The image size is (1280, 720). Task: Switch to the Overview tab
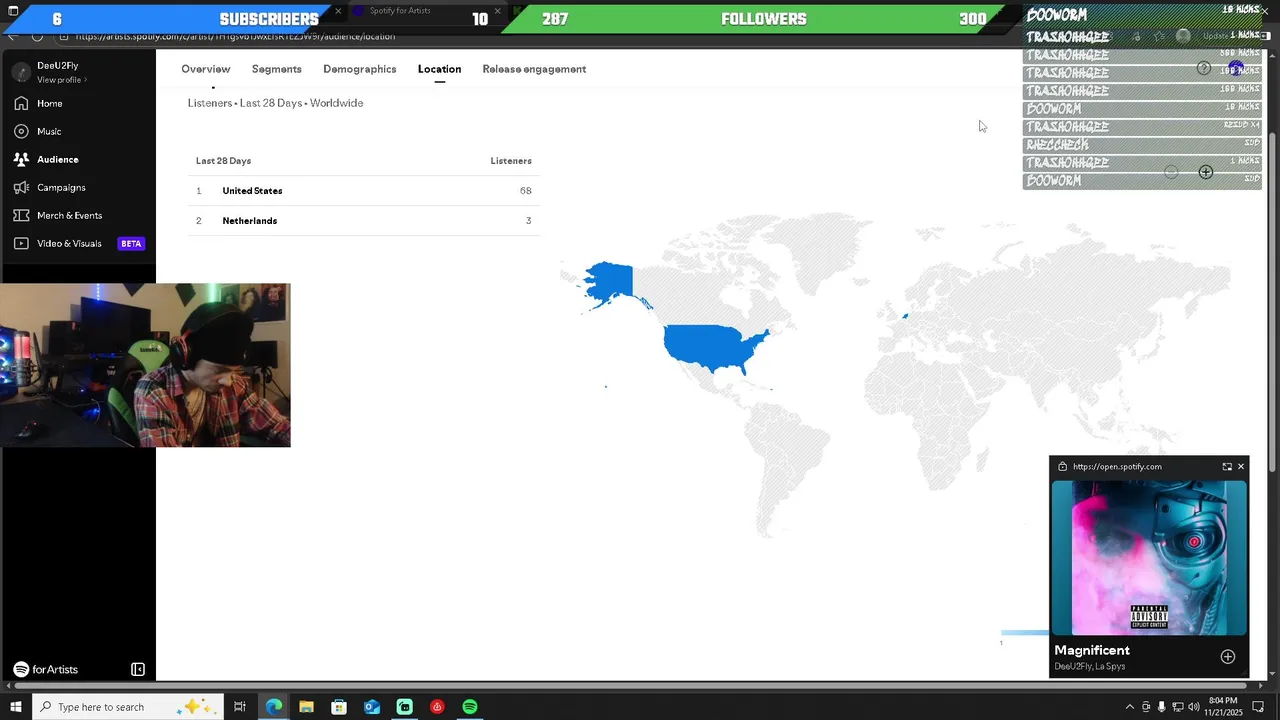click(206, 69)
